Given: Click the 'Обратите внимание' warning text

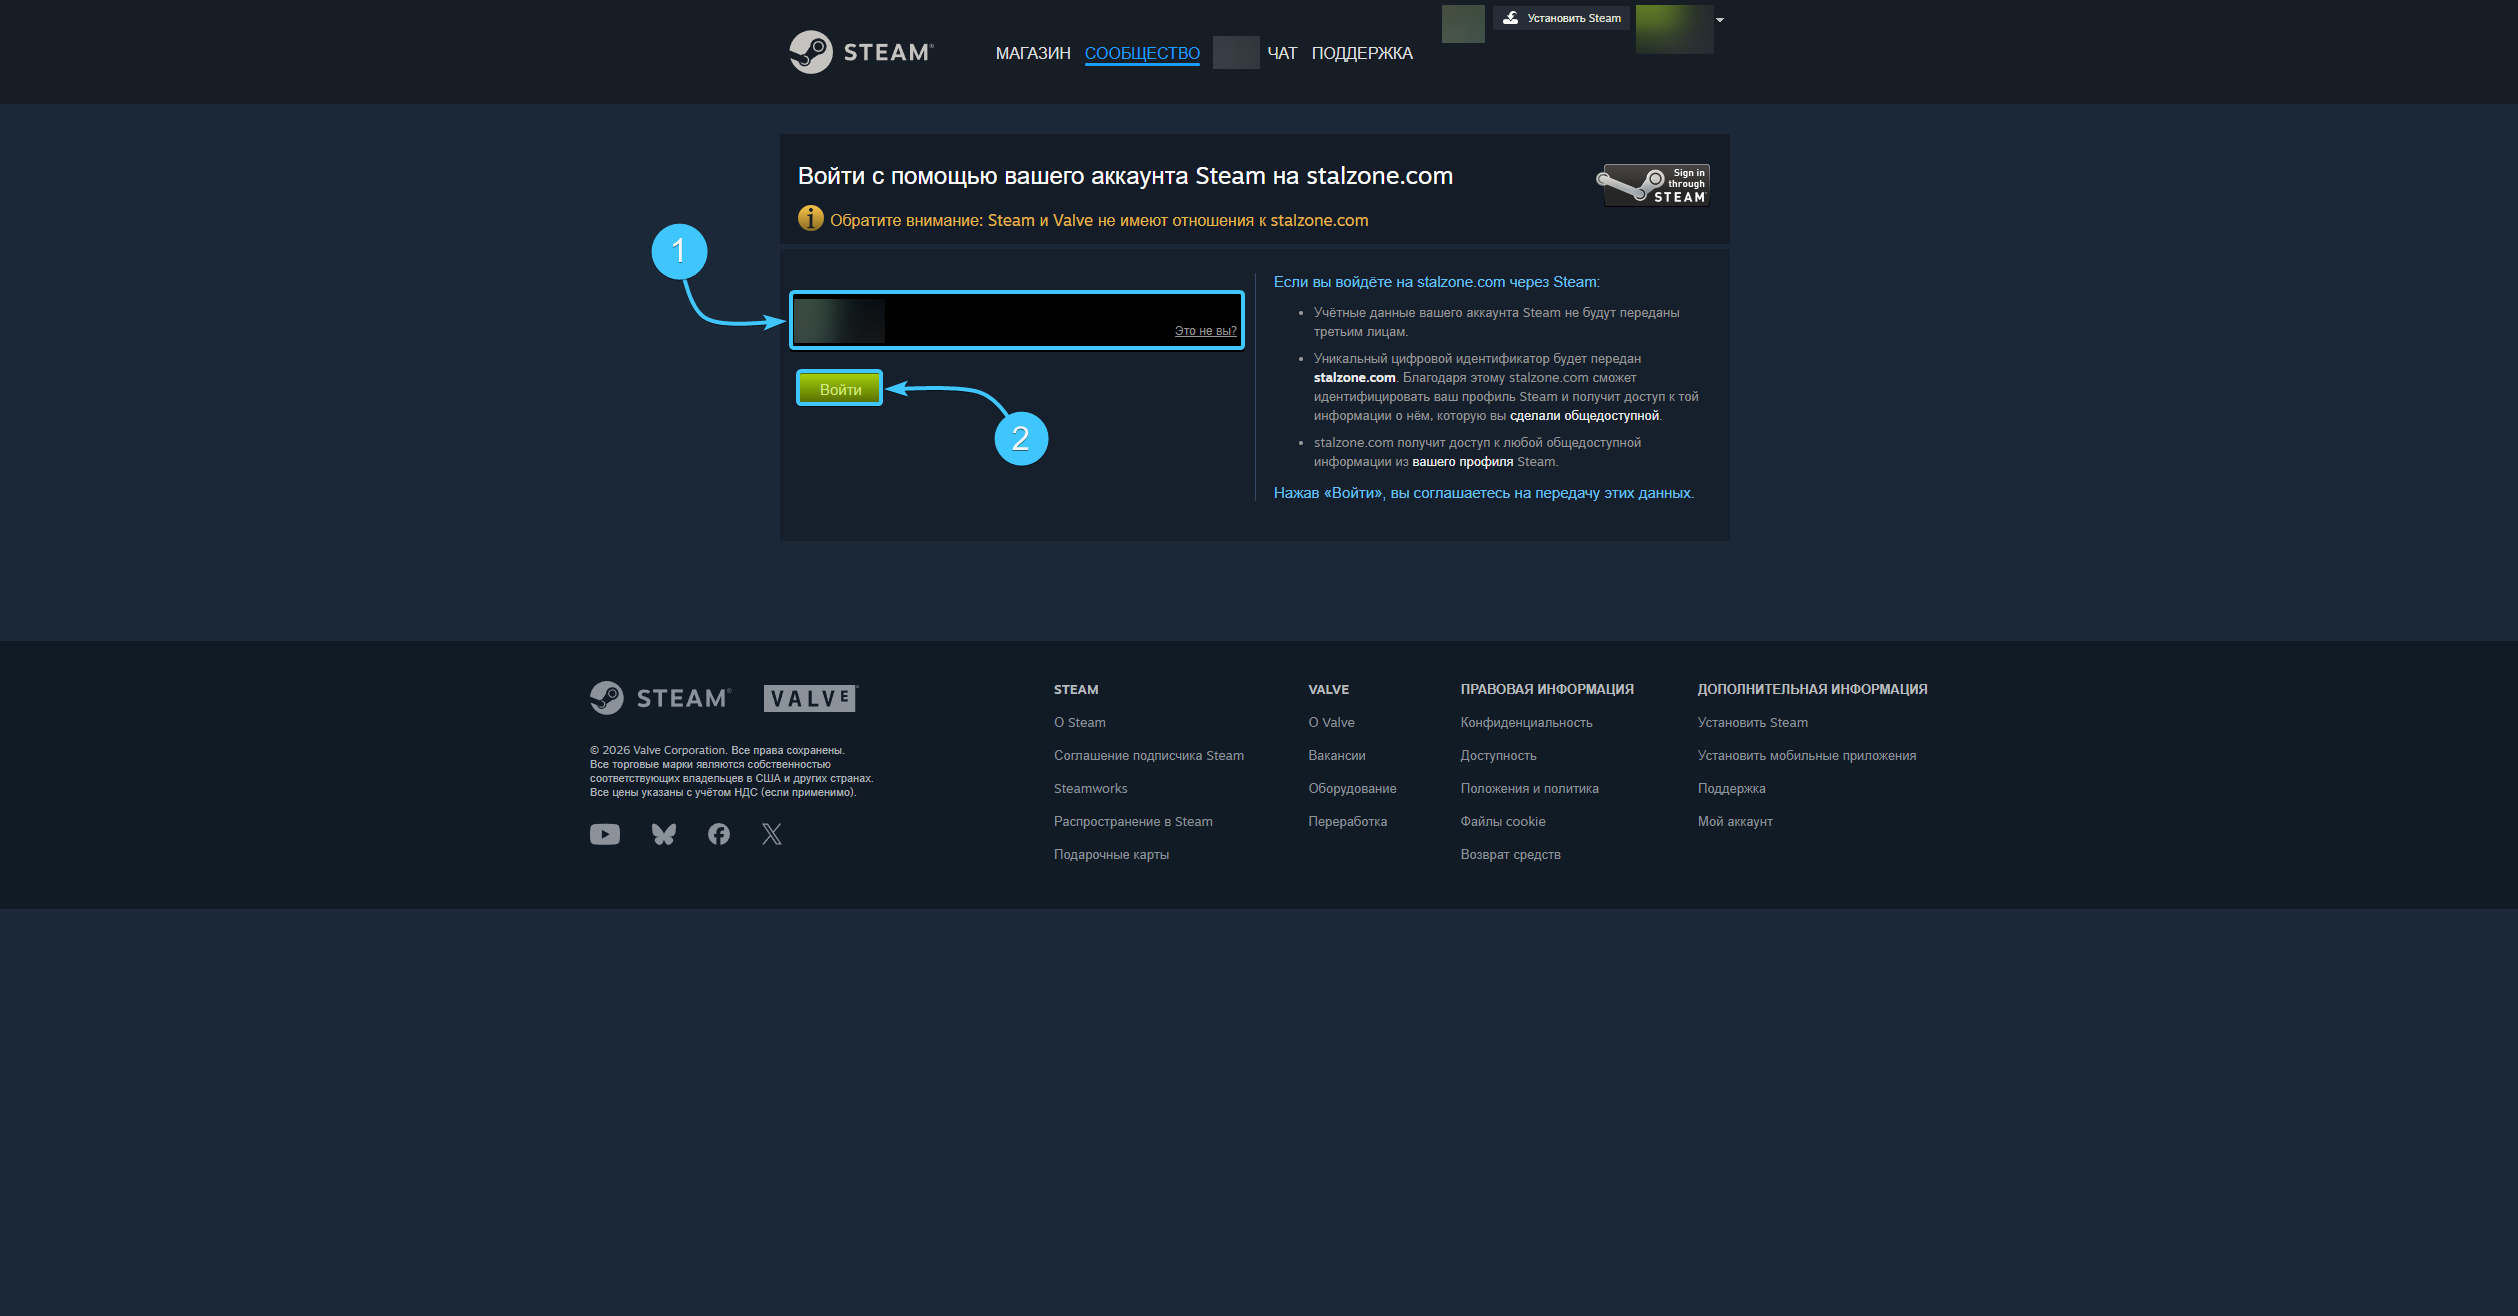Looking at the screenshot, I should point(1099,220).
